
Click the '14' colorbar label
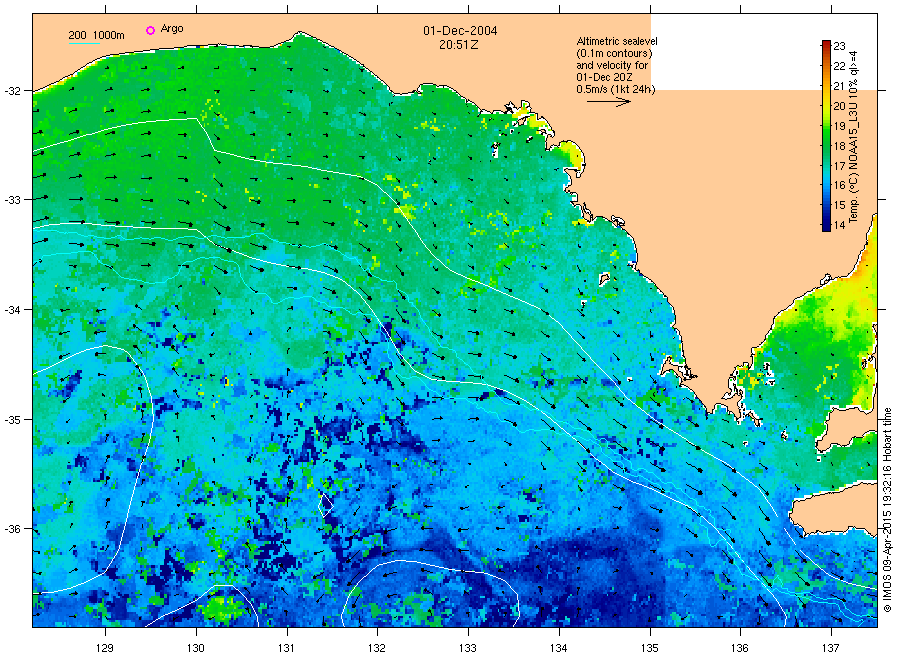(x=839, y=225)
